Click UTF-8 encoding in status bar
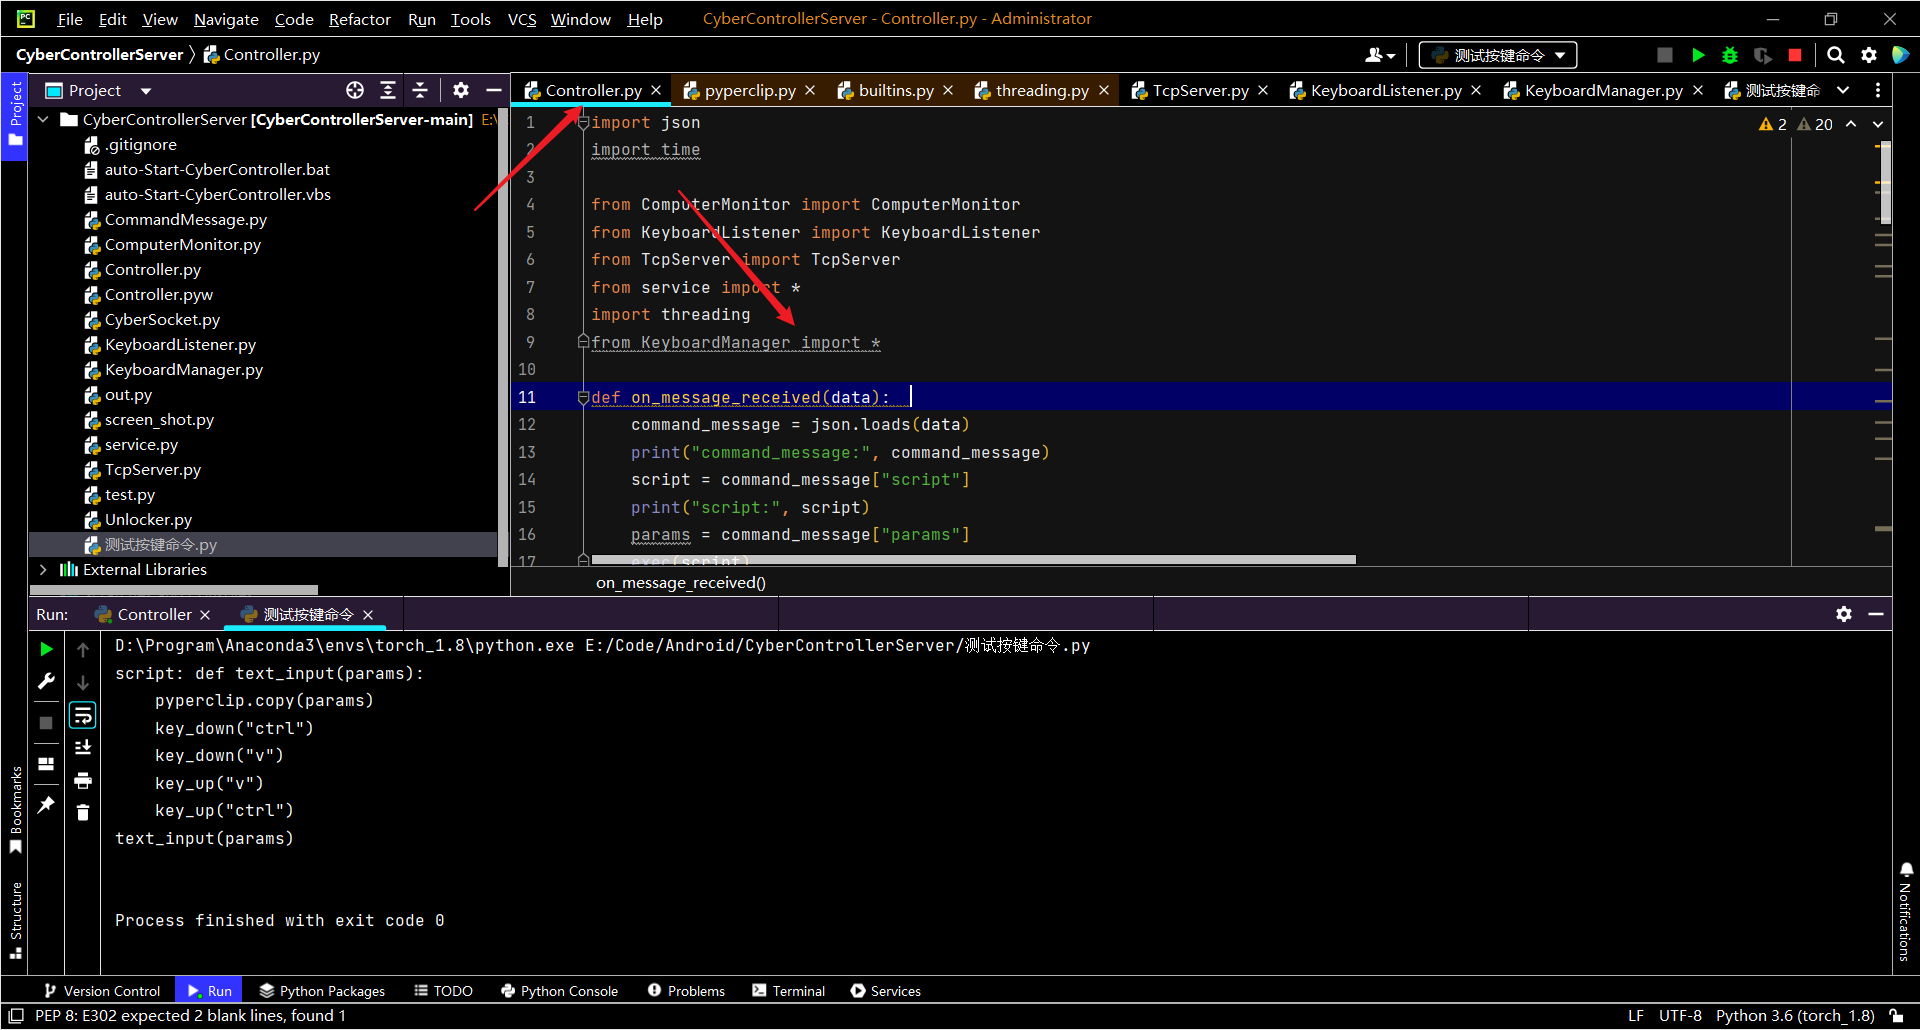This screenshot has height=1030, width=1920. click(1680, 1016)
